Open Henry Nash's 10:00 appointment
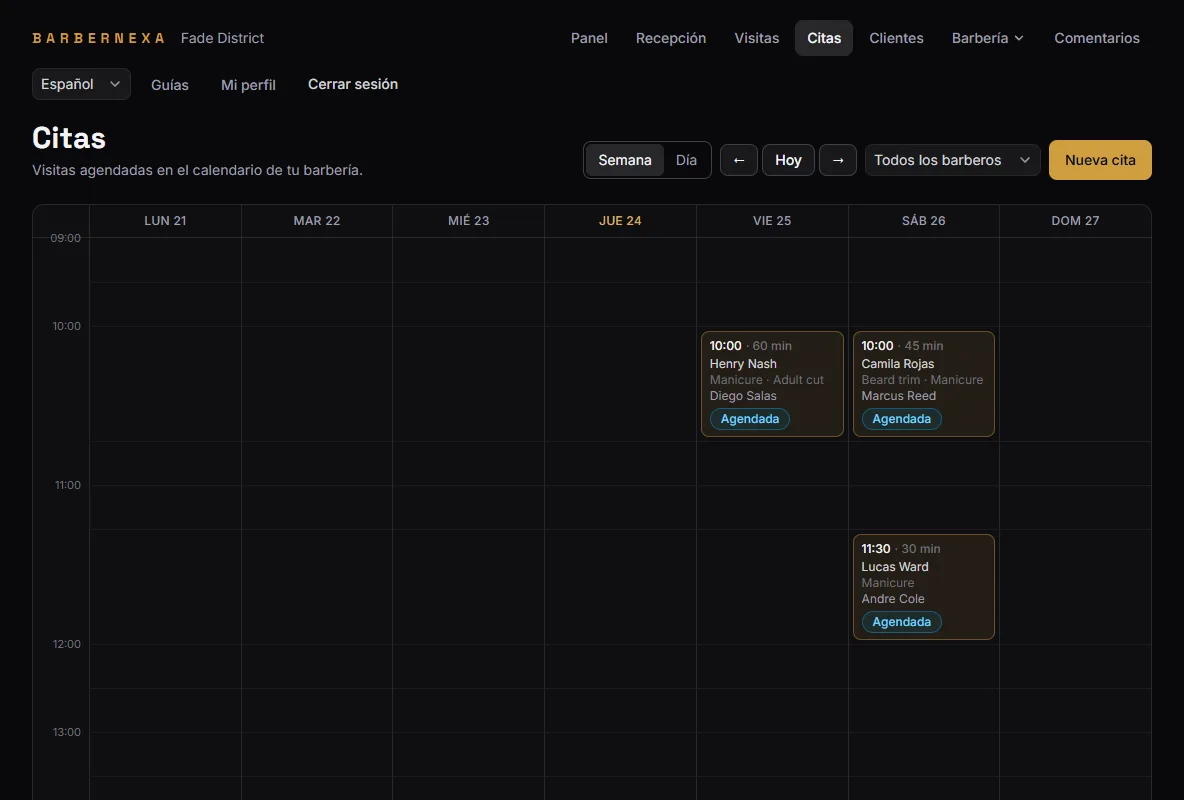The height and width of the screenshot is (800, 1184). [772, 384]
